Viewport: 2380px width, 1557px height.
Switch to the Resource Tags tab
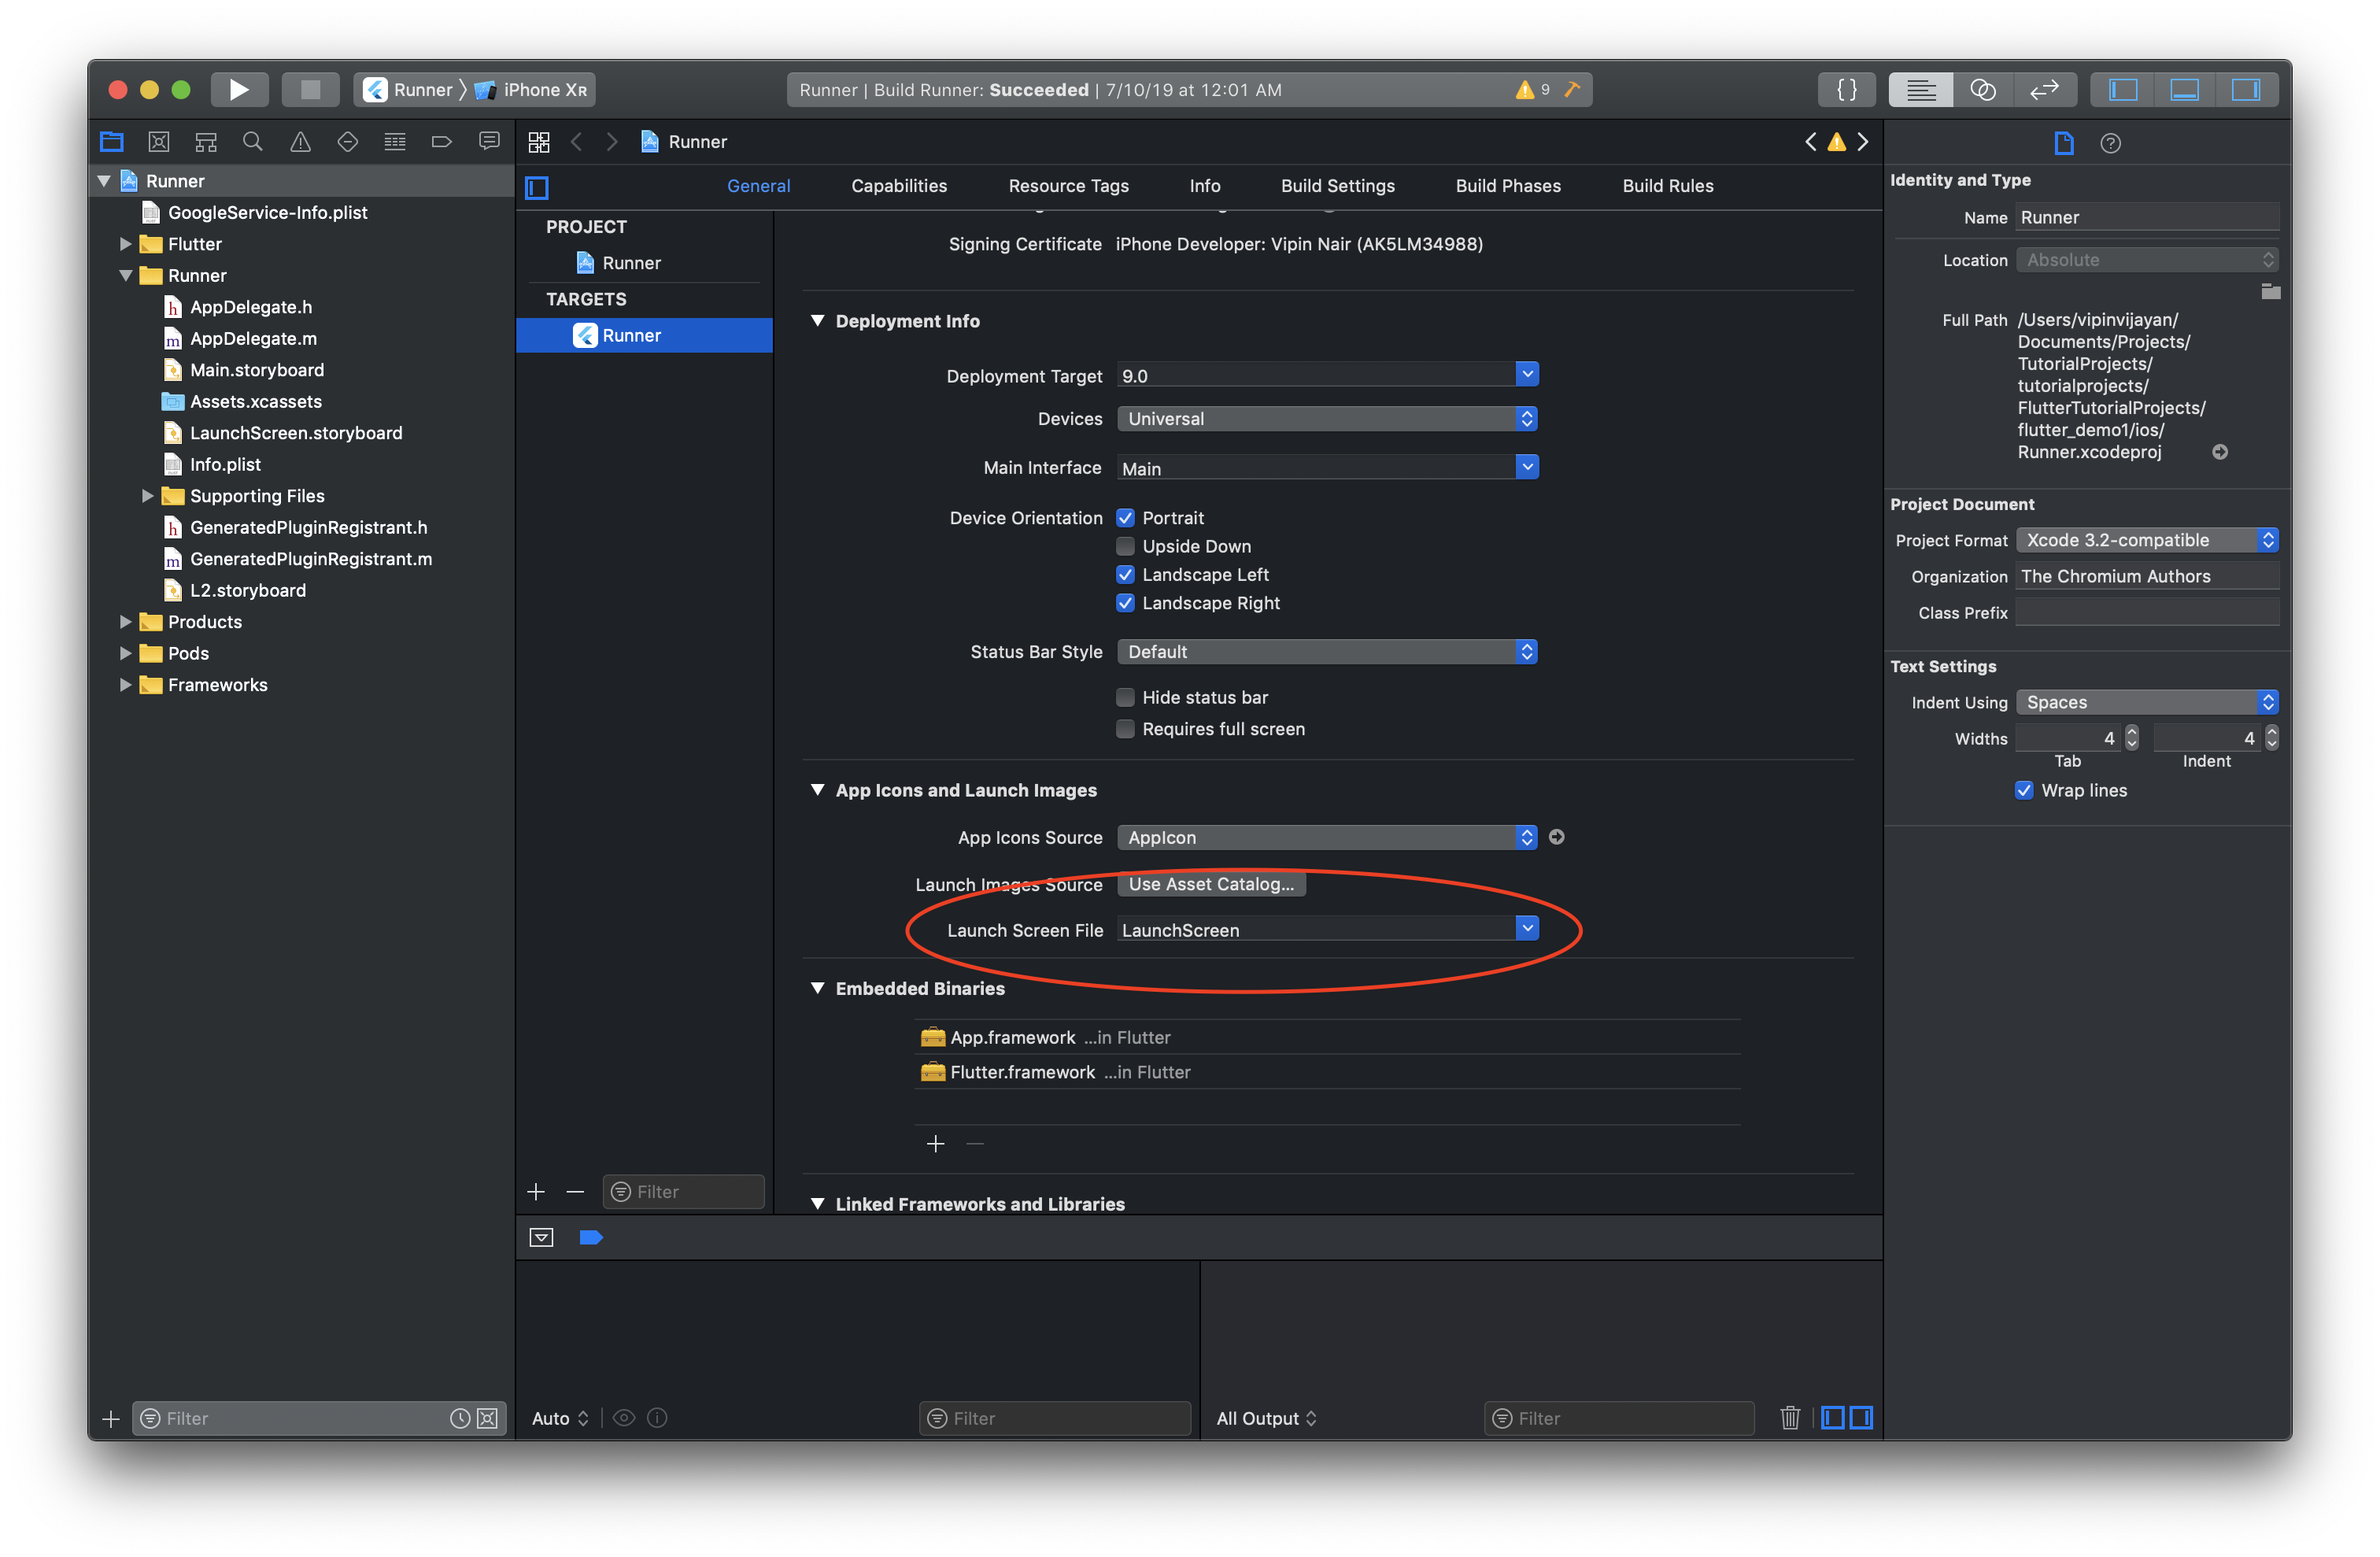pyautogui.click(x=1068, y=186)
